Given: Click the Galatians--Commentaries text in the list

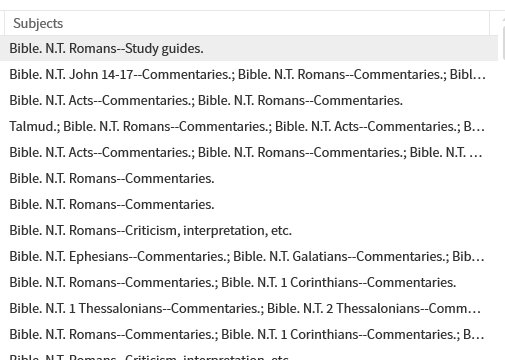Looking at the screenshot, I should click(371, 256).
